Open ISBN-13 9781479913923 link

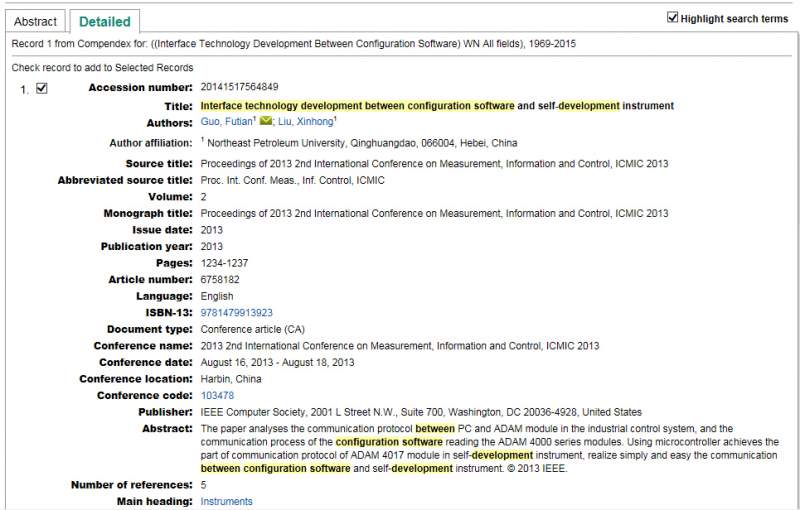pos(237,313)
